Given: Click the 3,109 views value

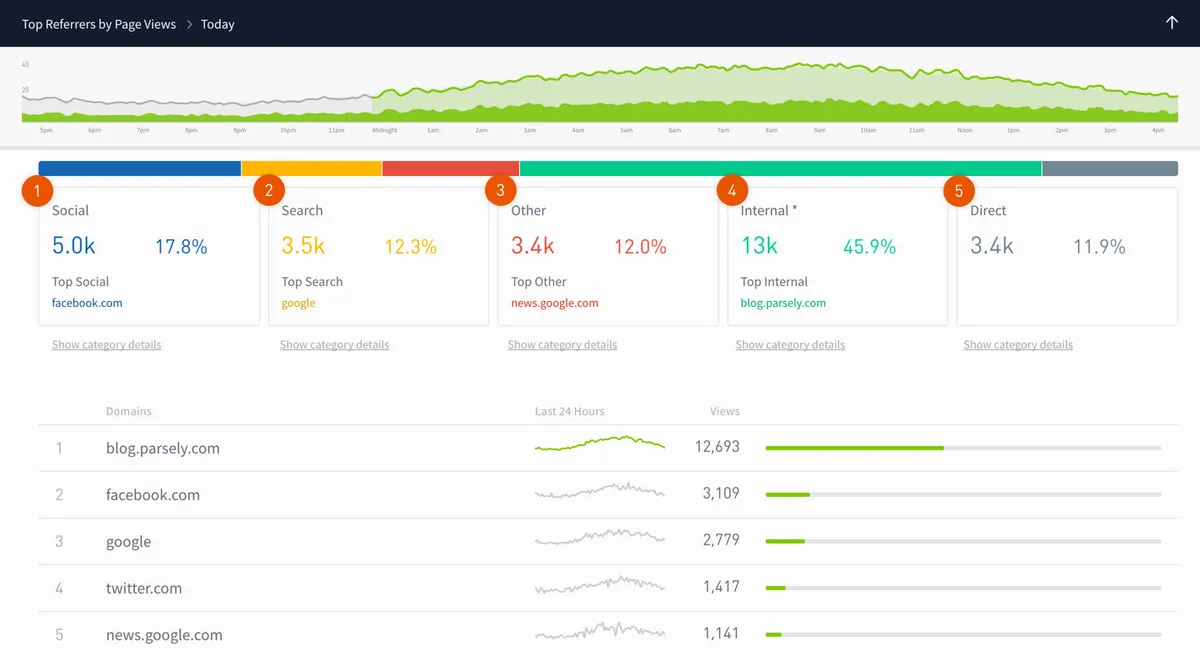Looking at the screenshot, I should [x=721, y=494].
